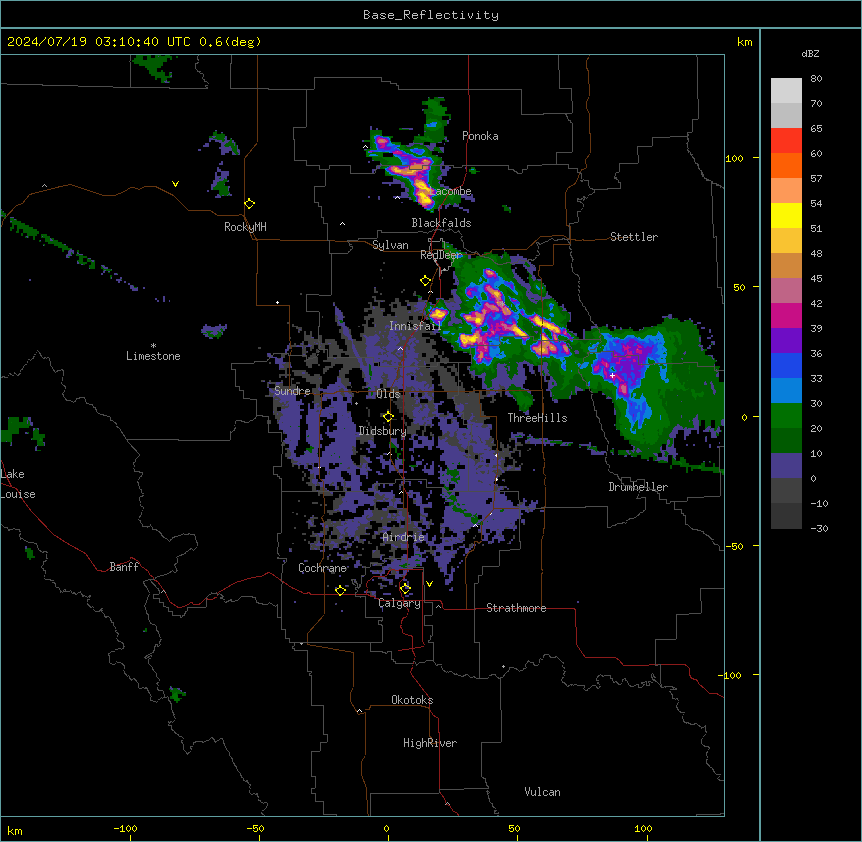Click the -50 tick on right axis

click(734, 546)
